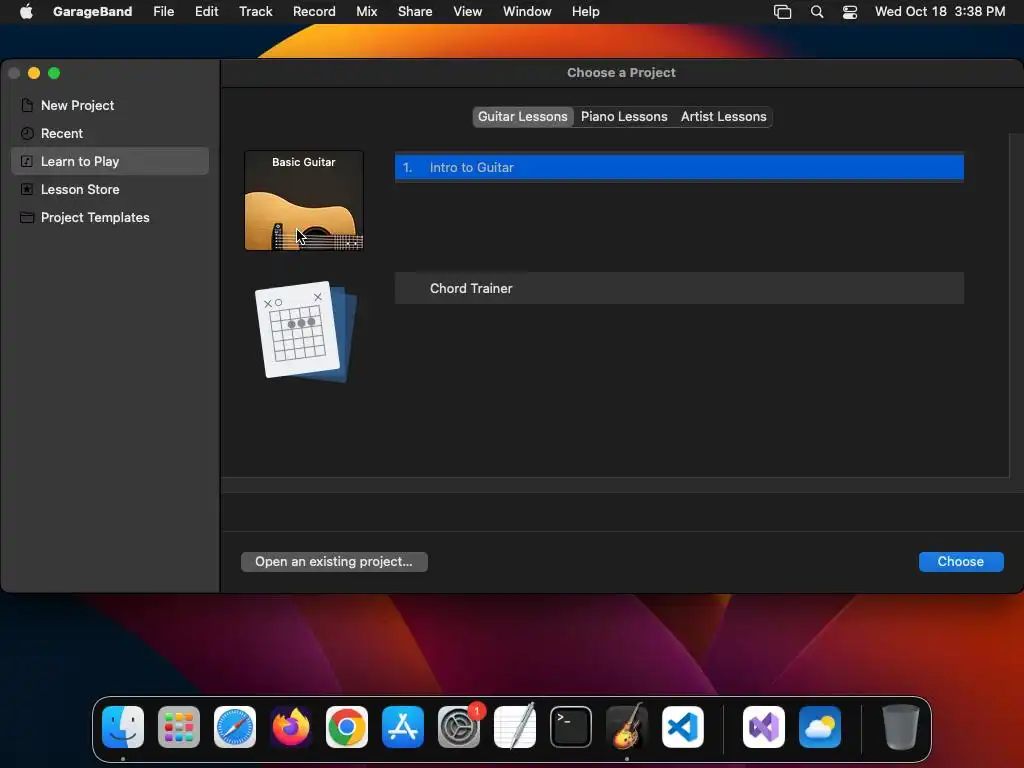Open the Window menu
Screen dimensions: 1024x768
point(527,12)
